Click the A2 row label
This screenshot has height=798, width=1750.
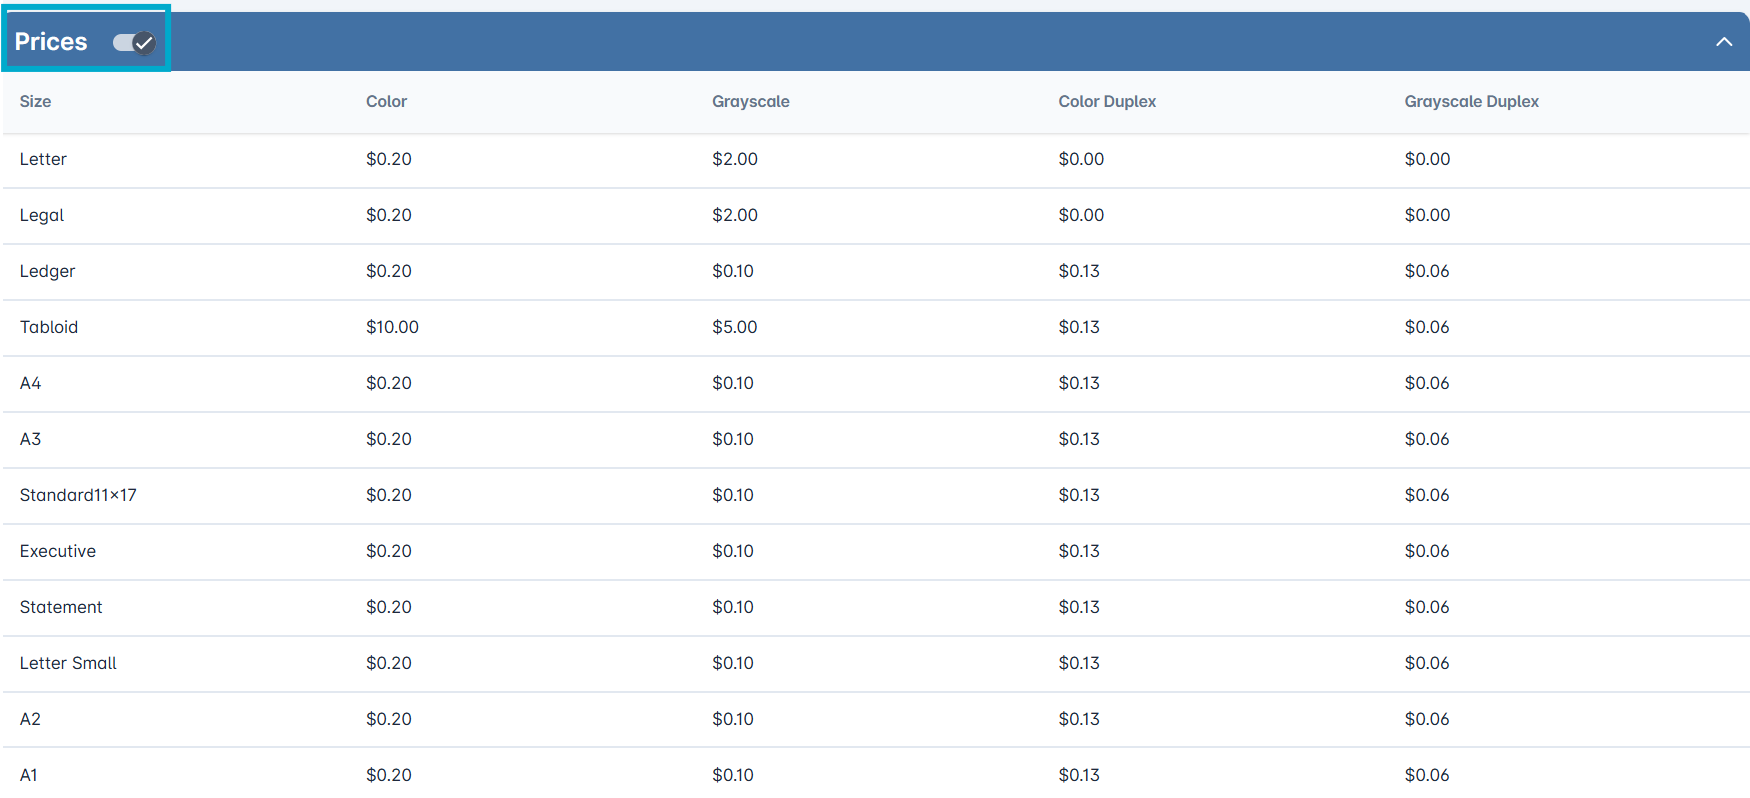coord(30,719)
